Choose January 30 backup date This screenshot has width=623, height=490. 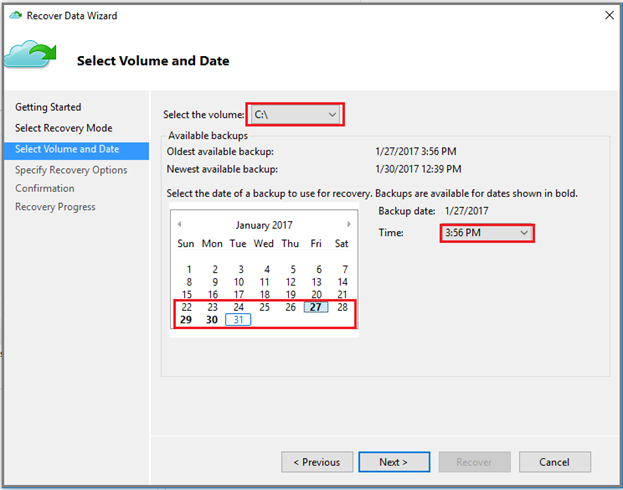(x=212, y=320)
